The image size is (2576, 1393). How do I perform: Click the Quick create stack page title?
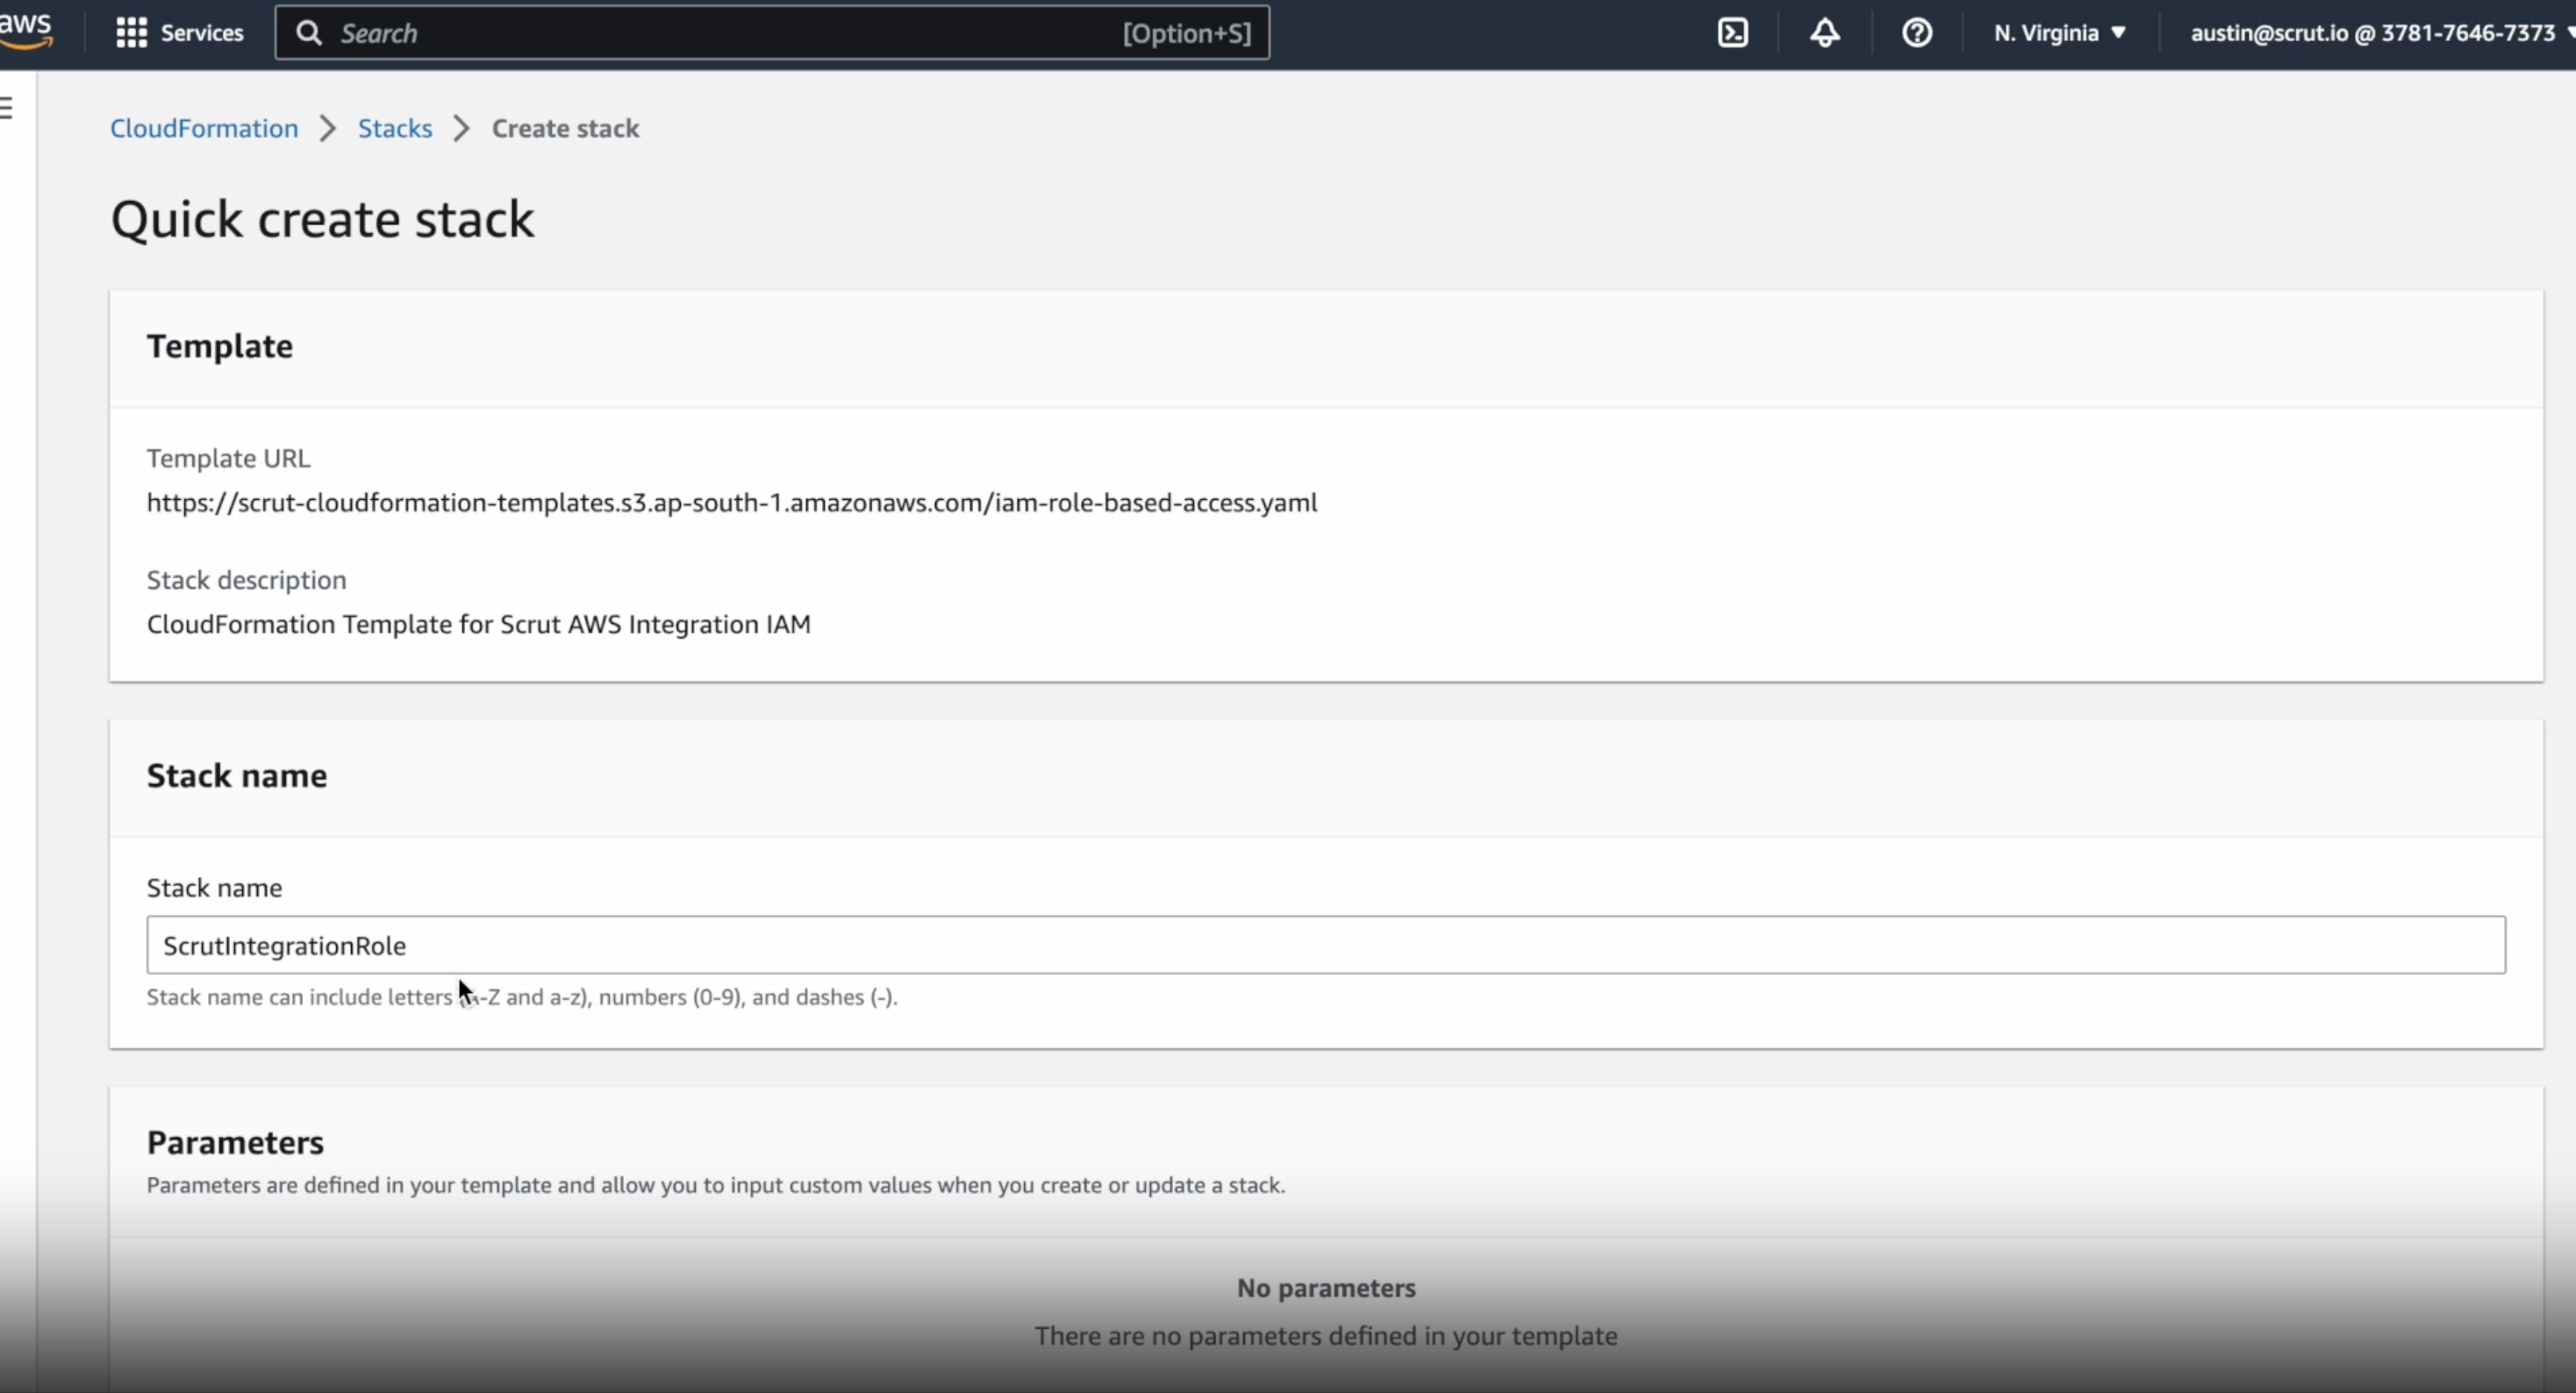(322, 218)
